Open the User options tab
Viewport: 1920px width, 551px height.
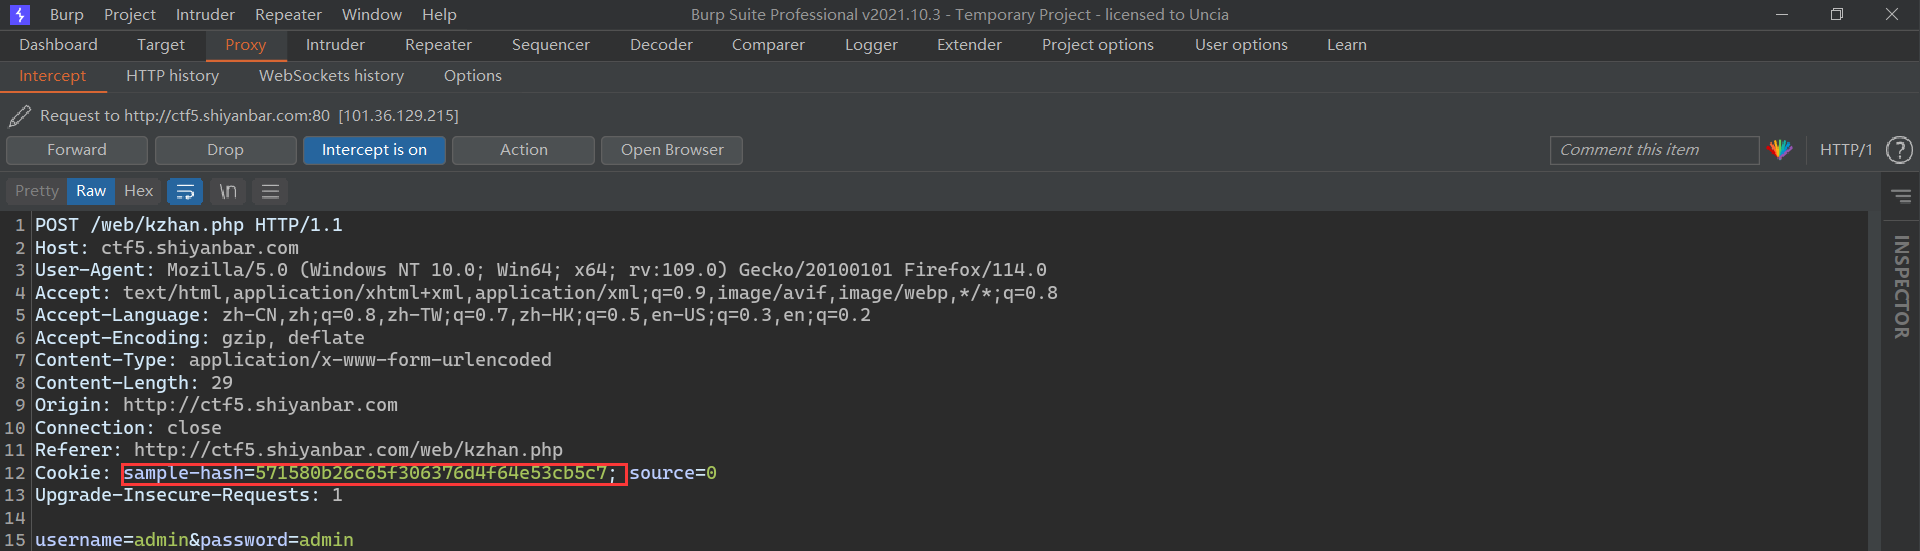point(1241,45)
